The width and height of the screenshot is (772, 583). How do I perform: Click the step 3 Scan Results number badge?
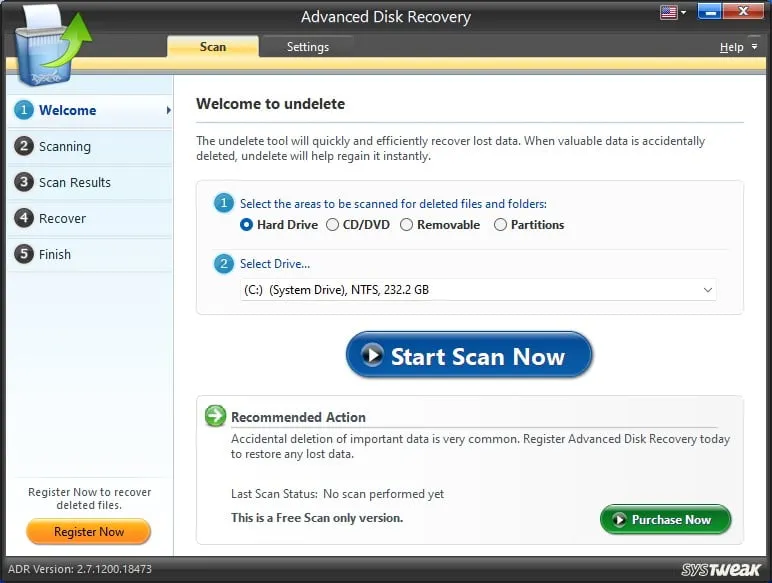[24, 182]
